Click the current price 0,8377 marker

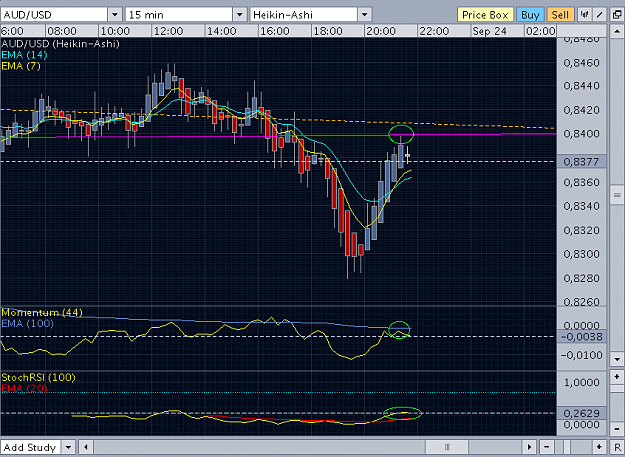(582, 161)
